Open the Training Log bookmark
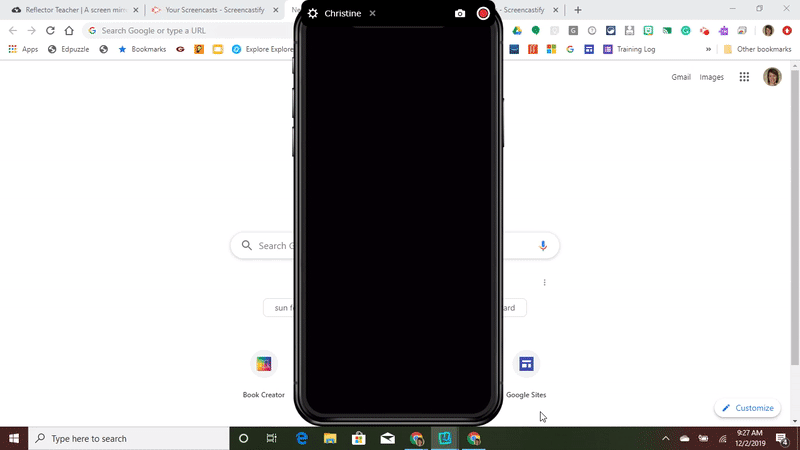This screenshot has width=800, height=450. (629, 49)
